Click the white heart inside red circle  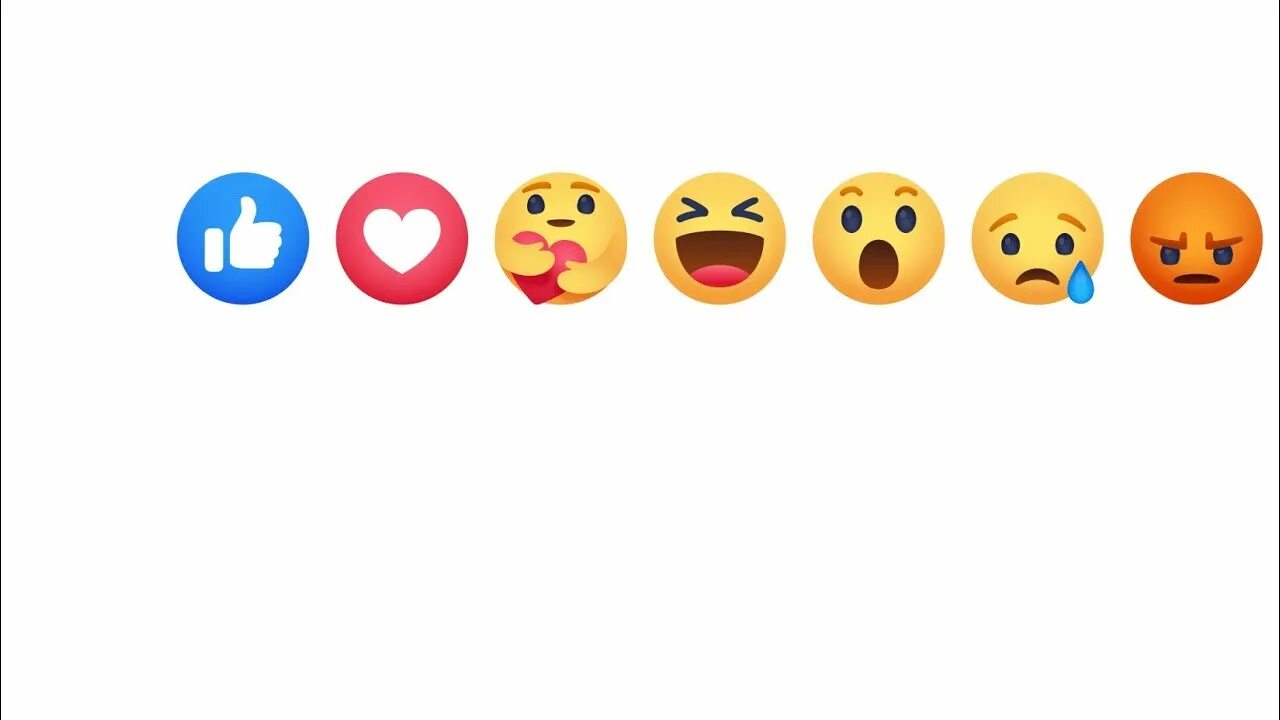(x=402, y=241)
